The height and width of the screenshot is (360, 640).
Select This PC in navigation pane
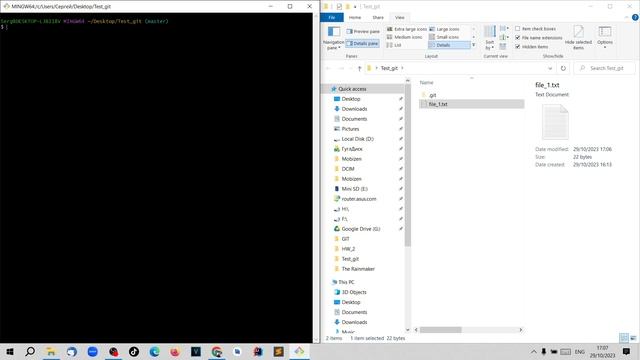pyautogui.click(x=346, y=282)
